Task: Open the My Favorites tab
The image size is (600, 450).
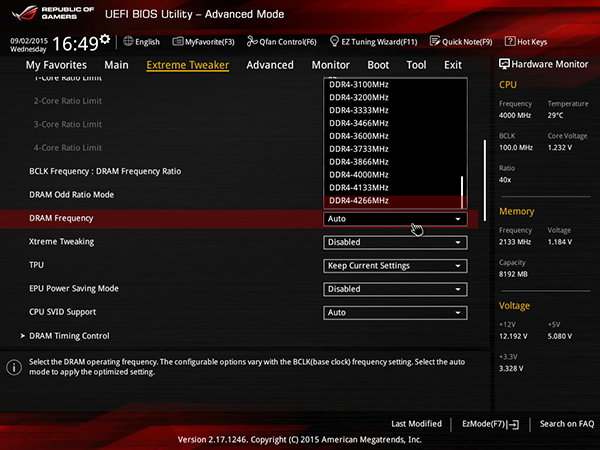Action: click(x=56, y=65)
